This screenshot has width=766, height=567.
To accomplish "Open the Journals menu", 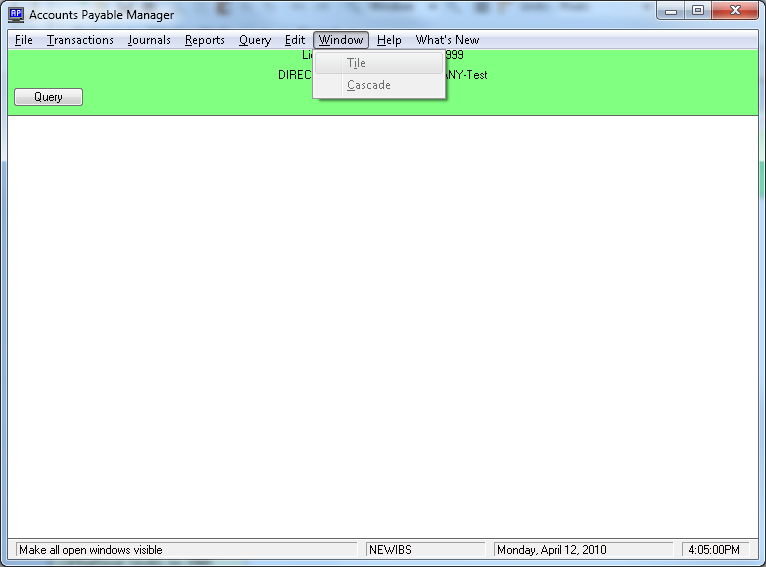I will pyautogui.click(x=149, y=40).
